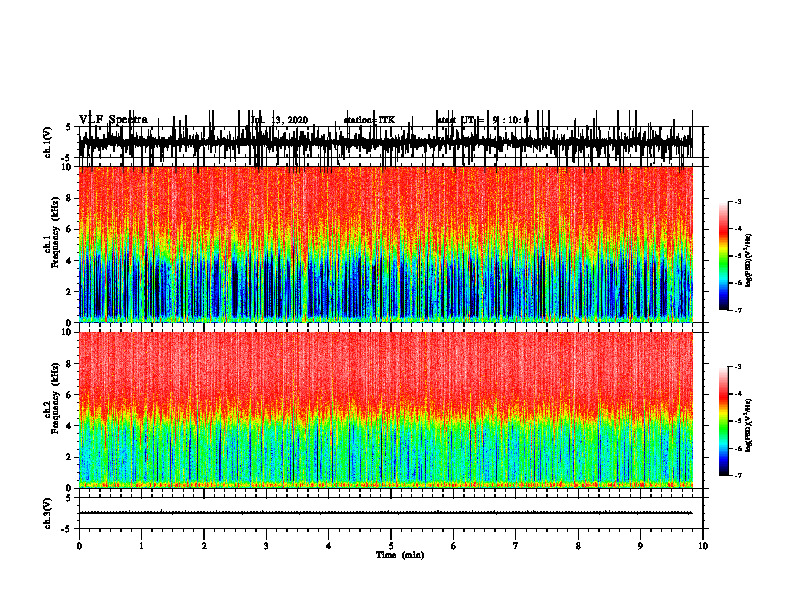Click the "ch.1(V)" waveform axis label
792x612 pixels.
click(x=48, y=142)
